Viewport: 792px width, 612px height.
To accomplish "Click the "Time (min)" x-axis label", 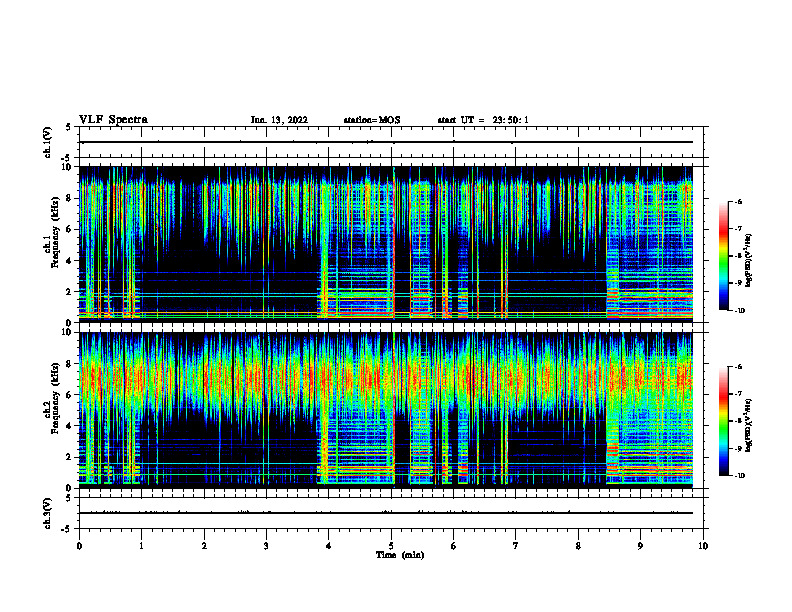I will click(400, 555).
